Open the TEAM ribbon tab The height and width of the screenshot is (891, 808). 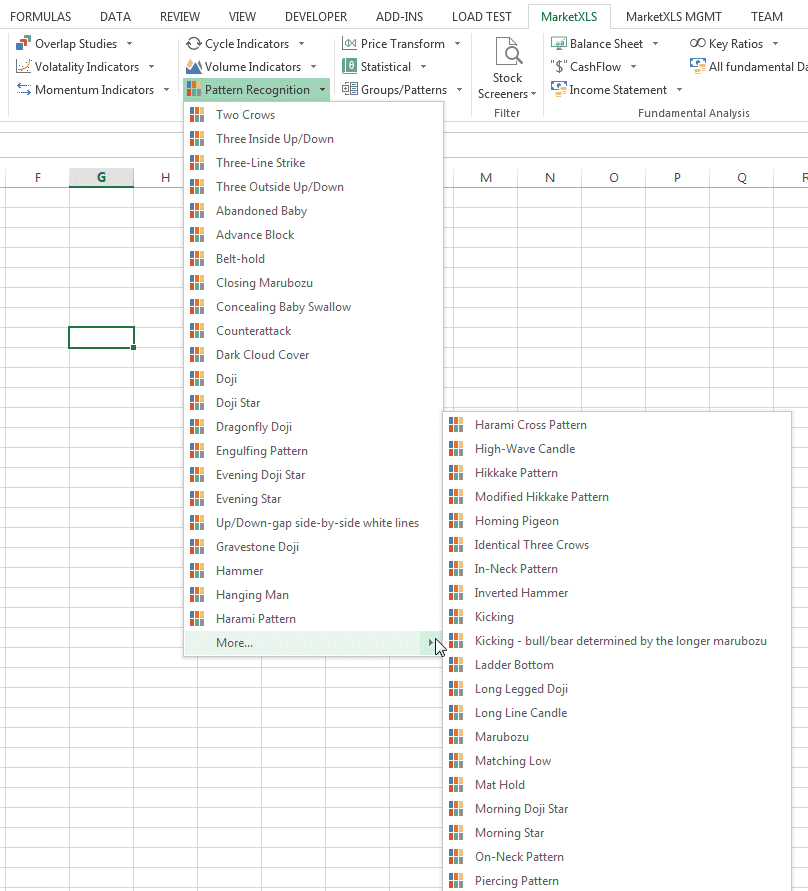pos(767,17)
